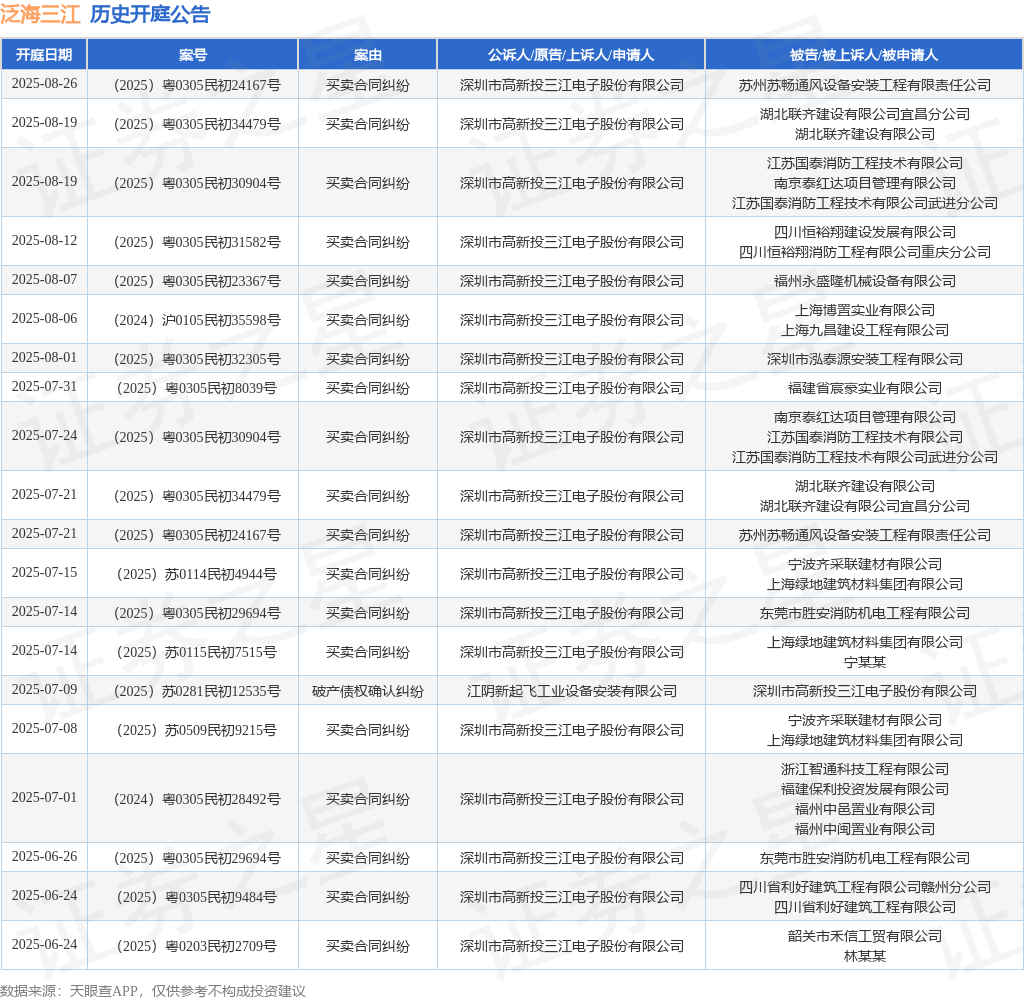Pick the date cell 2025-08-01
Viewport: 1024px width, 1000px height.
(44, 358)
